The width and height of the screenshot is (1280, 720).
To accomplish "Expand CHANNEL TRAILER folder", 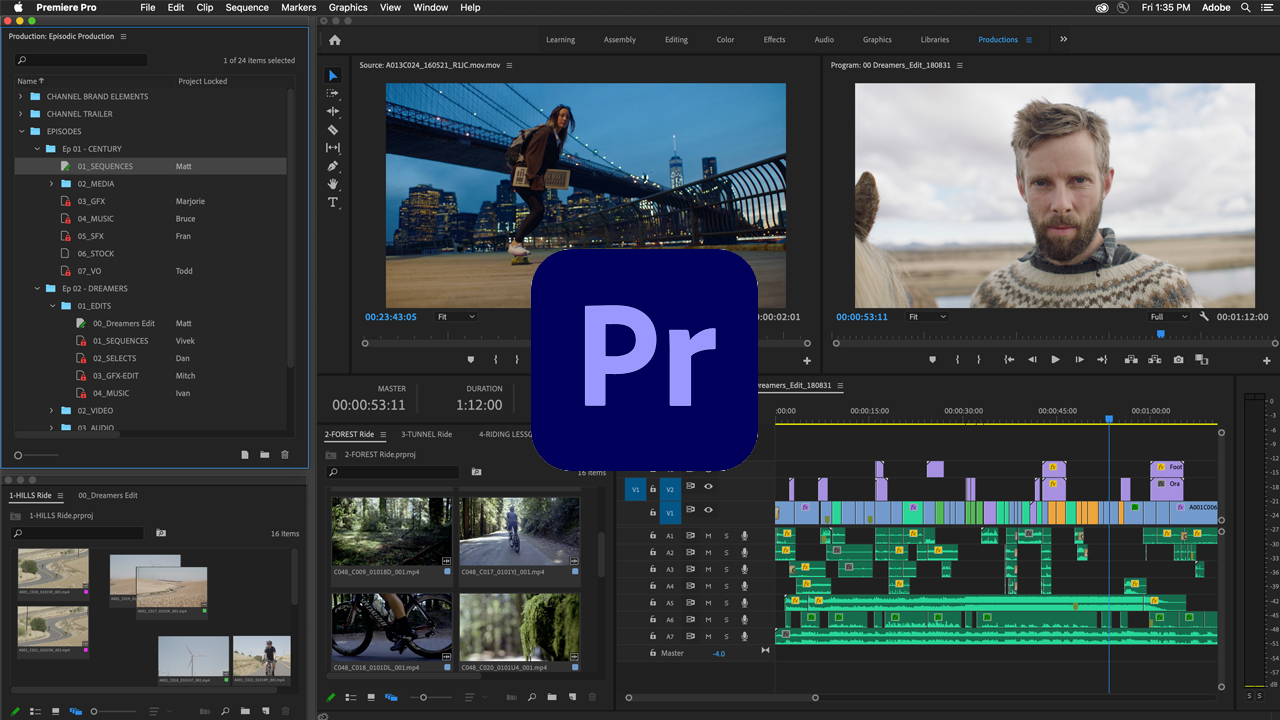I will click(x=21, y=114).
